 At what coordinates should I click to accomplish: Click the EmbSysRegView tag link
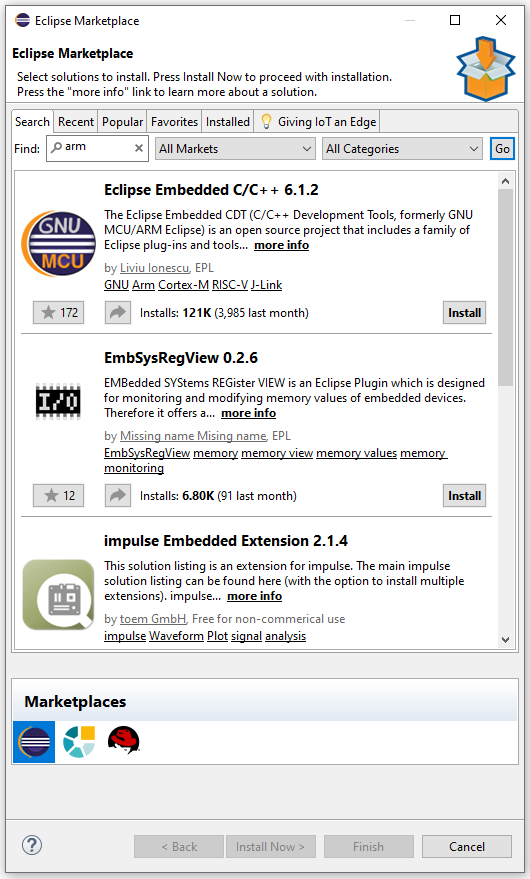[x=147, y=453]
